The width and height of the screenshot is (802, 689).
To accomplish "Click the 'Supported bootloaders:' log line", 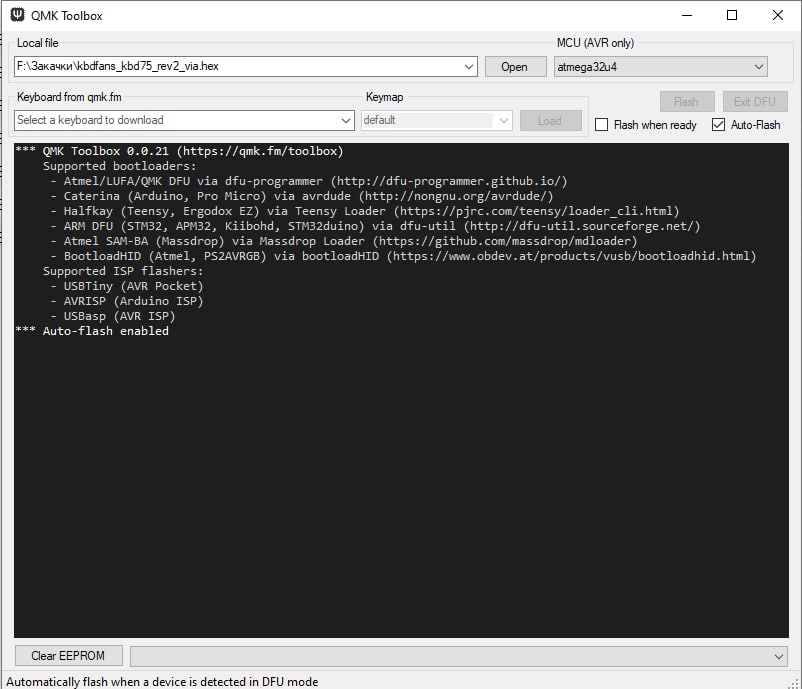I will 119,166.
